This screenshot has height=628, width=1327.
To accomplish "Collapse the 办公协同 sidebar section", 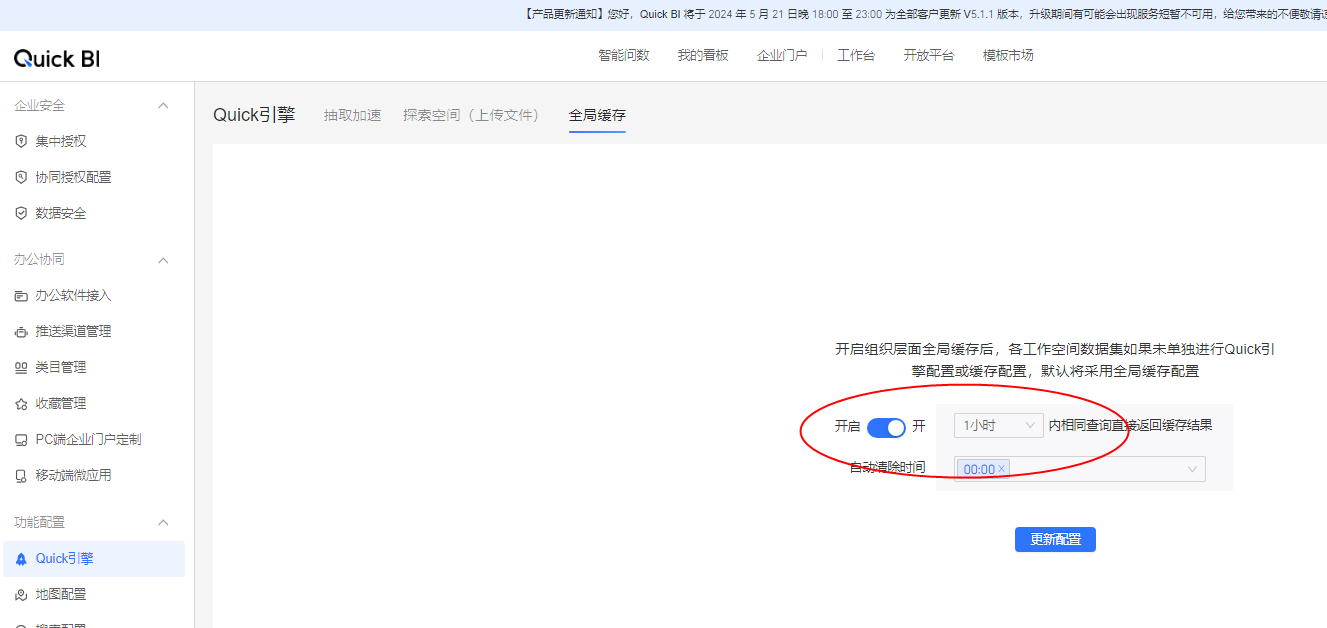I will pos(164,260).
